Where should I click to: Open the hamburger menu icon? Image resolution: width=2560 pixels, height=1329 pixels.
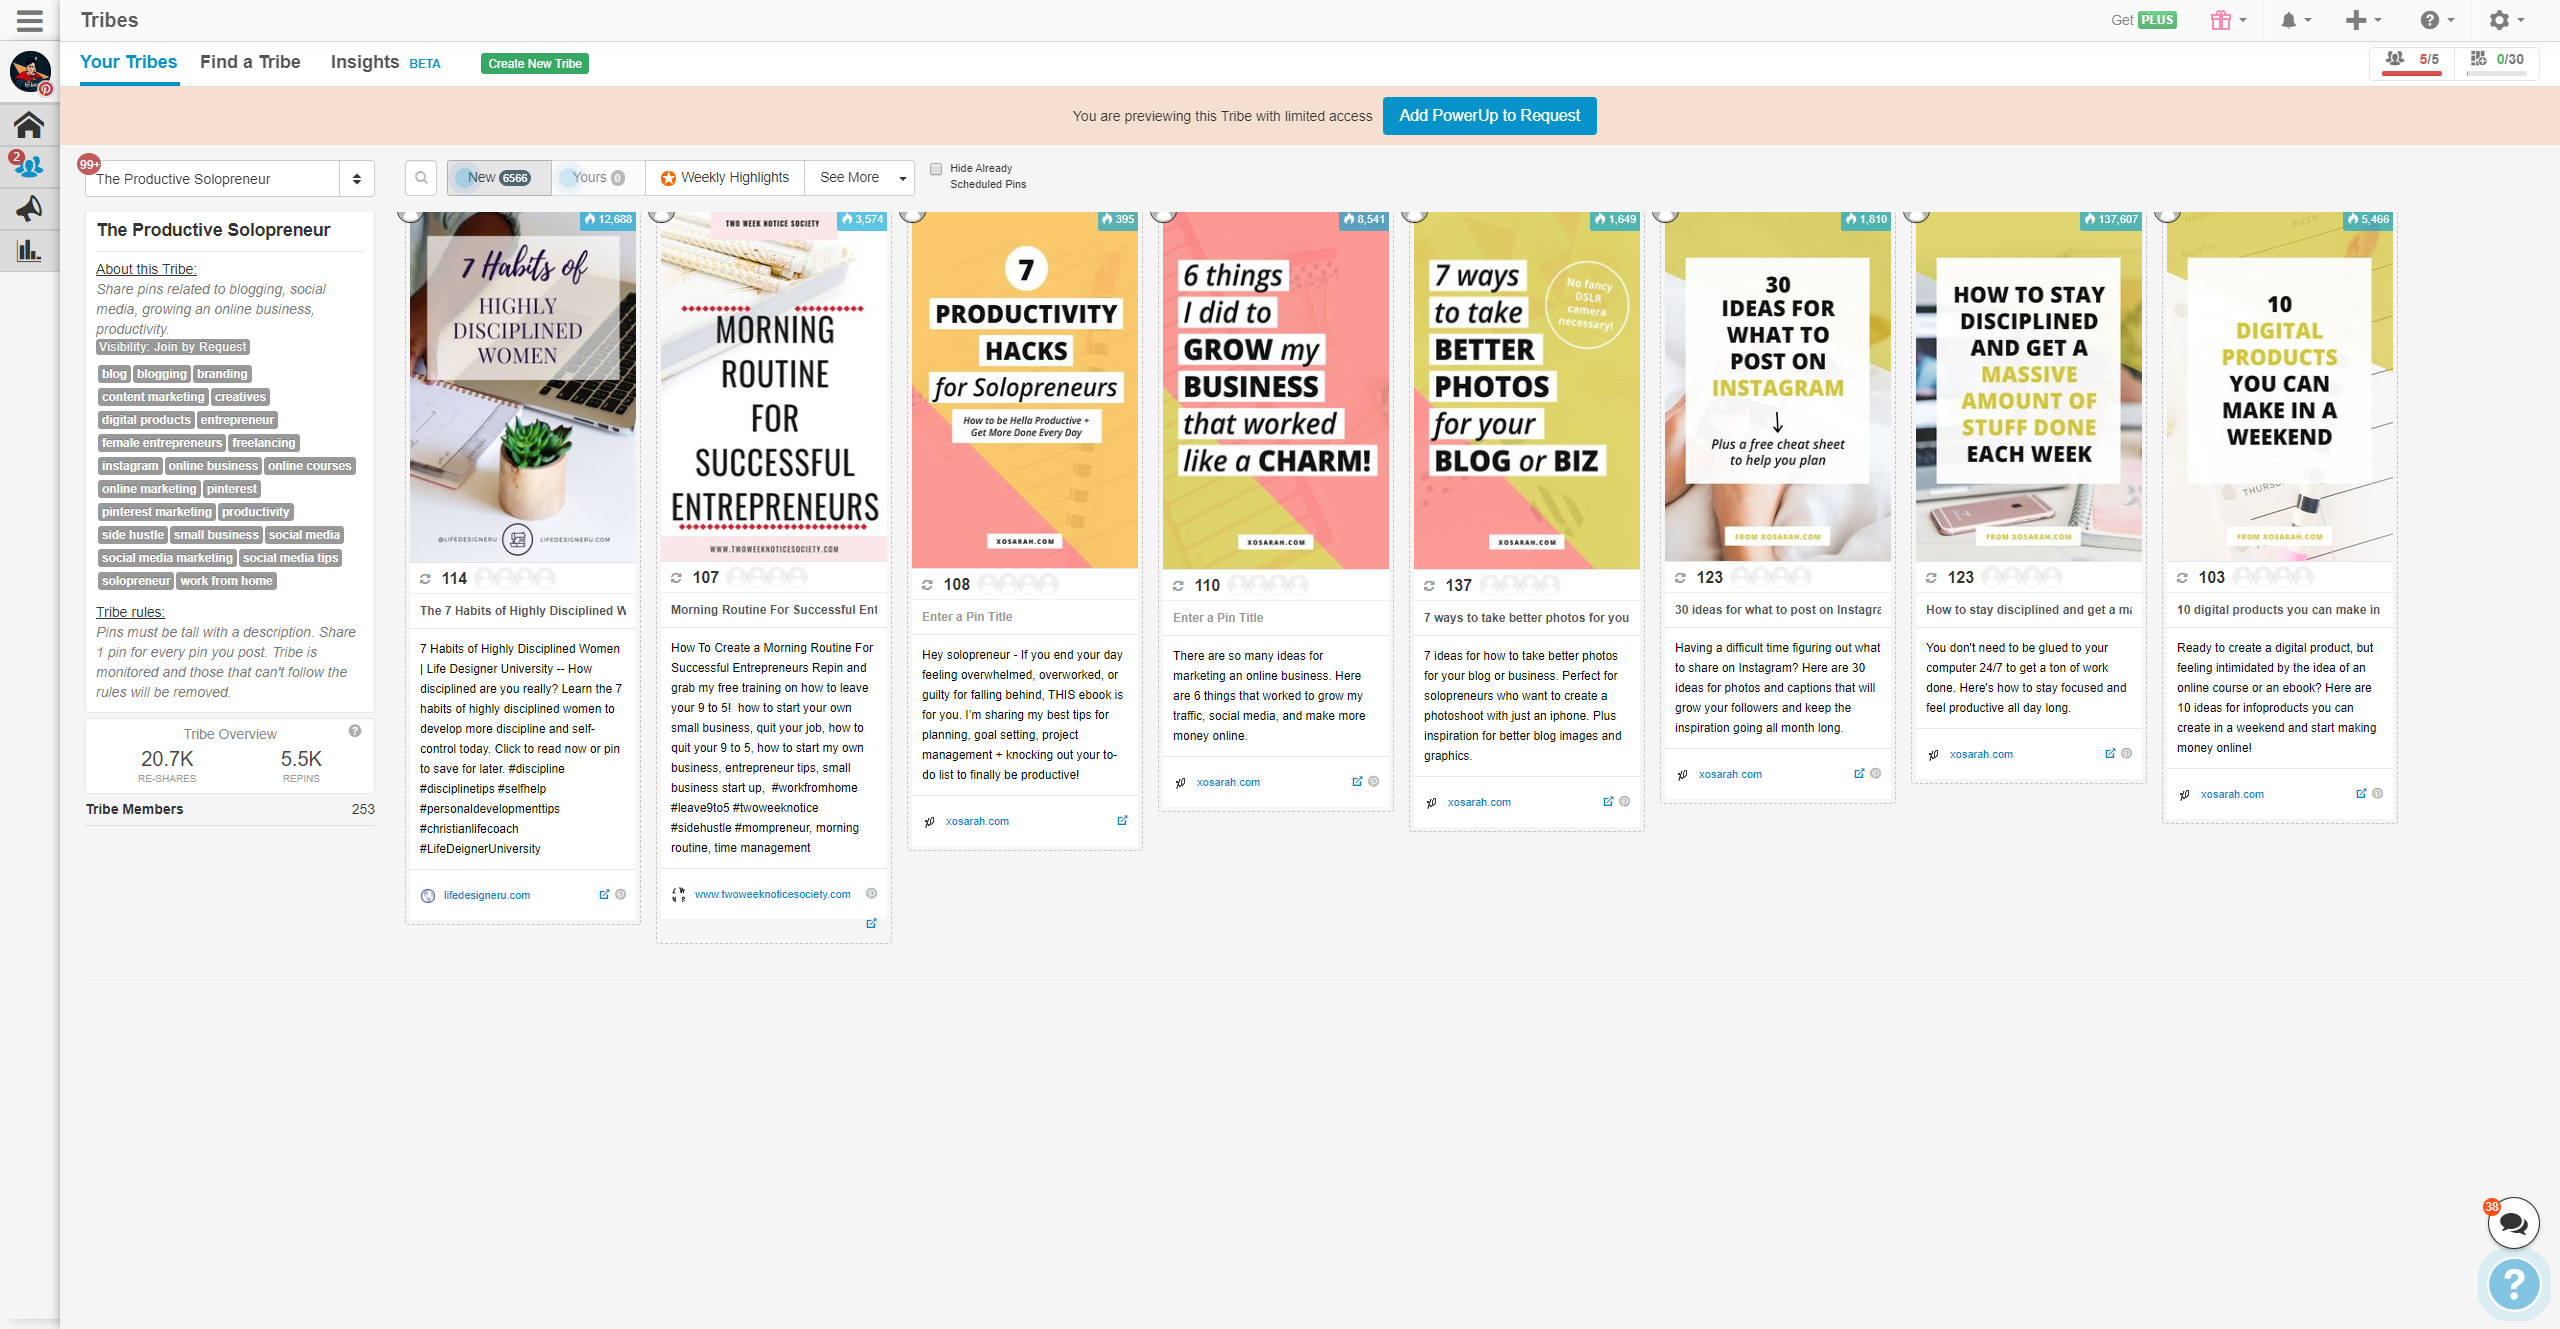(30, 20)
